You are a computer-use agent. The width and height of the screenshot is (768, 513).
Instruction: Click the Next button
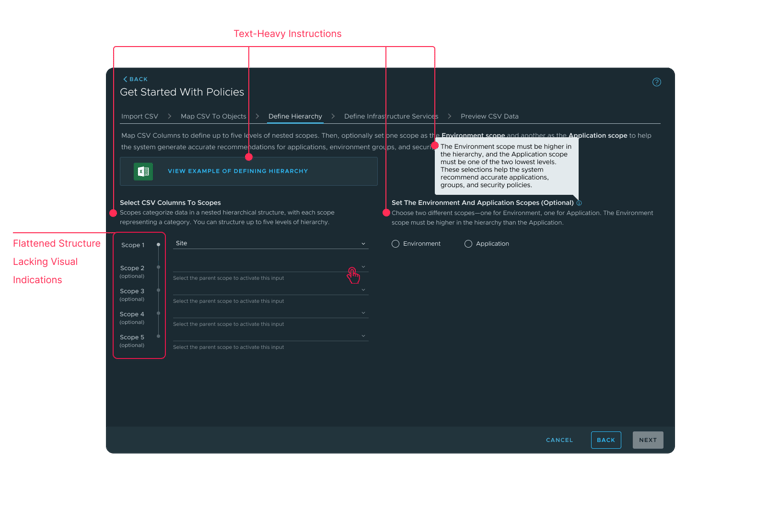coord(648,440)
